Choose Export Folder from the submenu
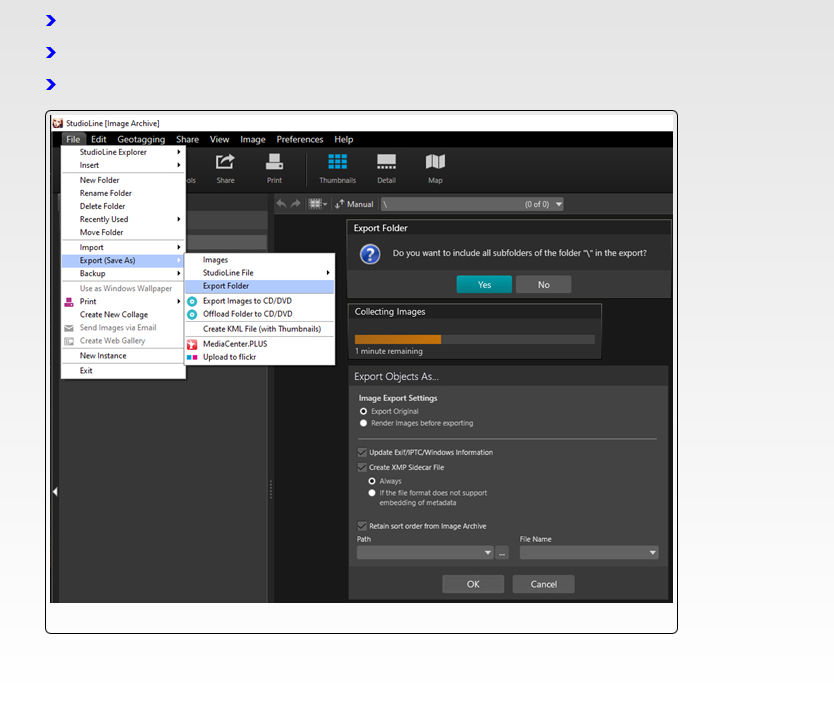834x709 pixels. (226, 286)
